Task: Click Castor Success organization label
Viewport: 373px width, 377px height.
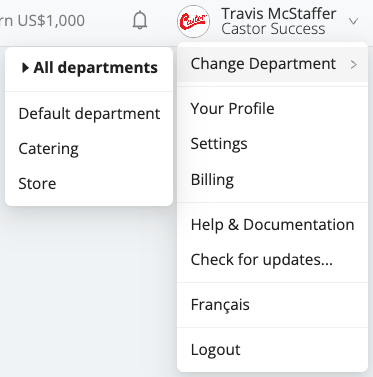Action: click(273, 29)
